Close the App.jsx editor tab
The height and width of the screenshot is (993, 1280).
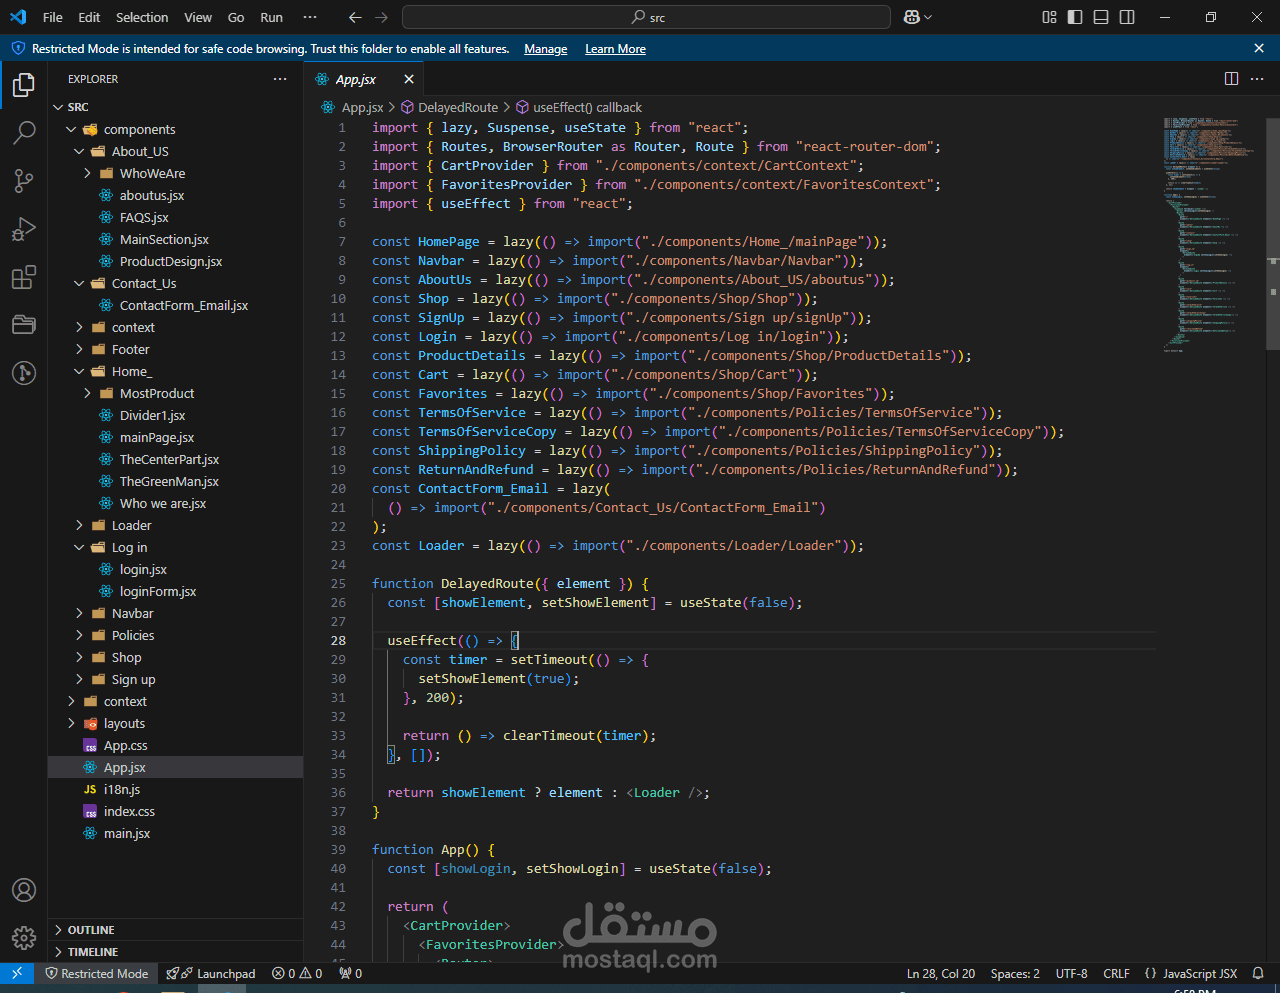pos(408,79)
